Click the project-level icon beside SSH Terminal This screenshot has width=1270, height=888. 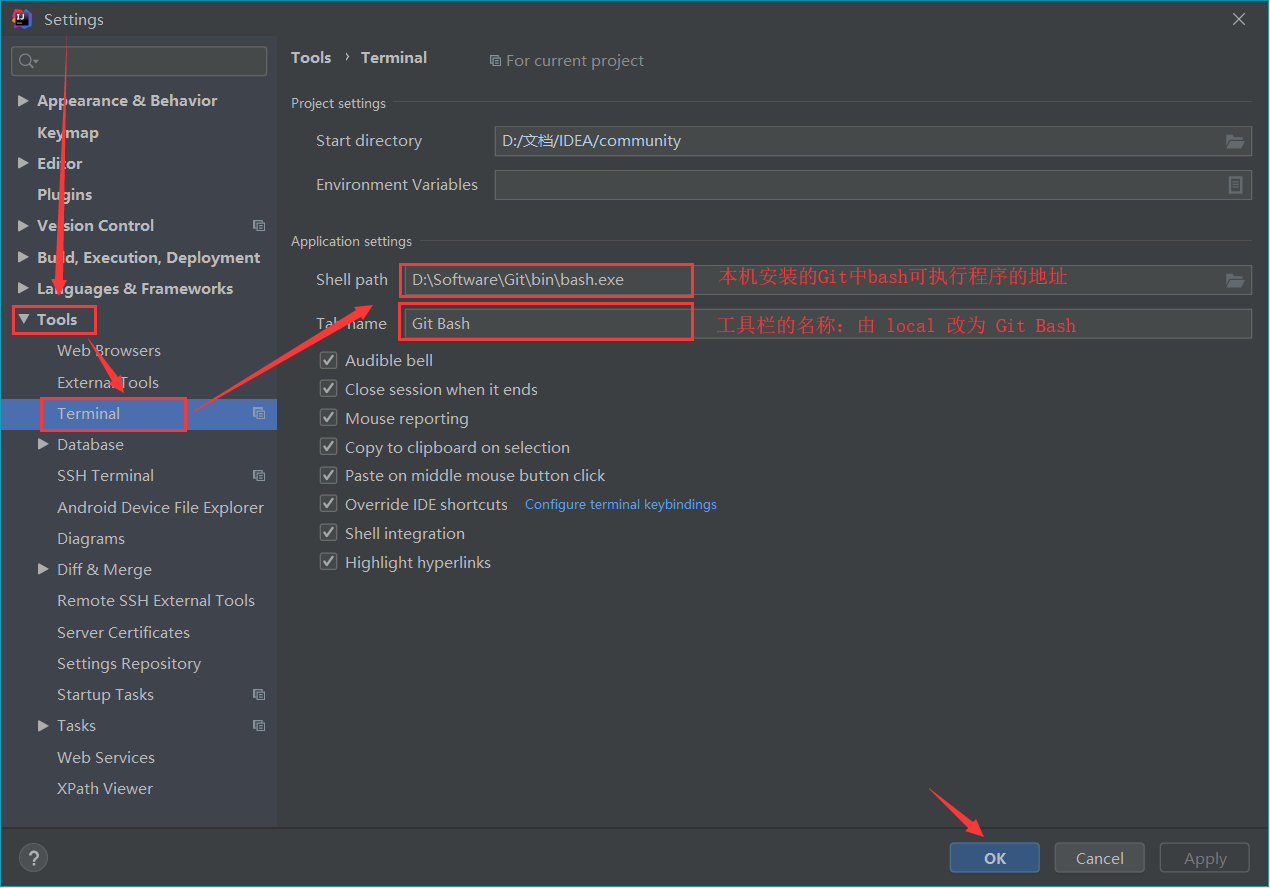pos(258,475)
